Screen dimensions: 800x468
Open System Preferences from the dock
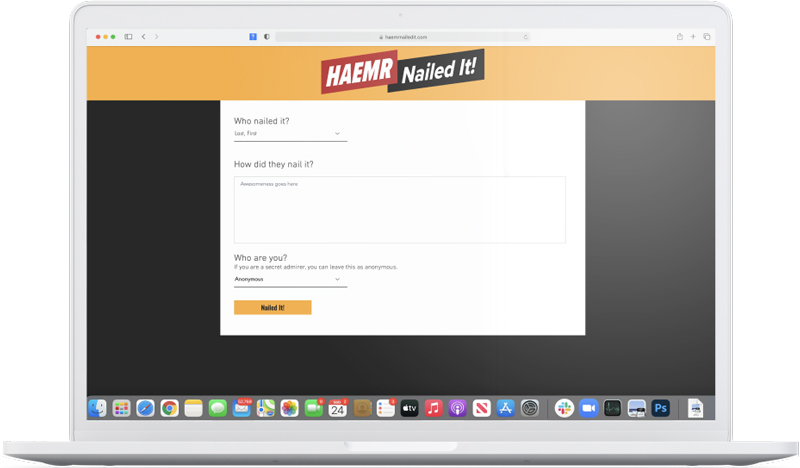[530, 408]
